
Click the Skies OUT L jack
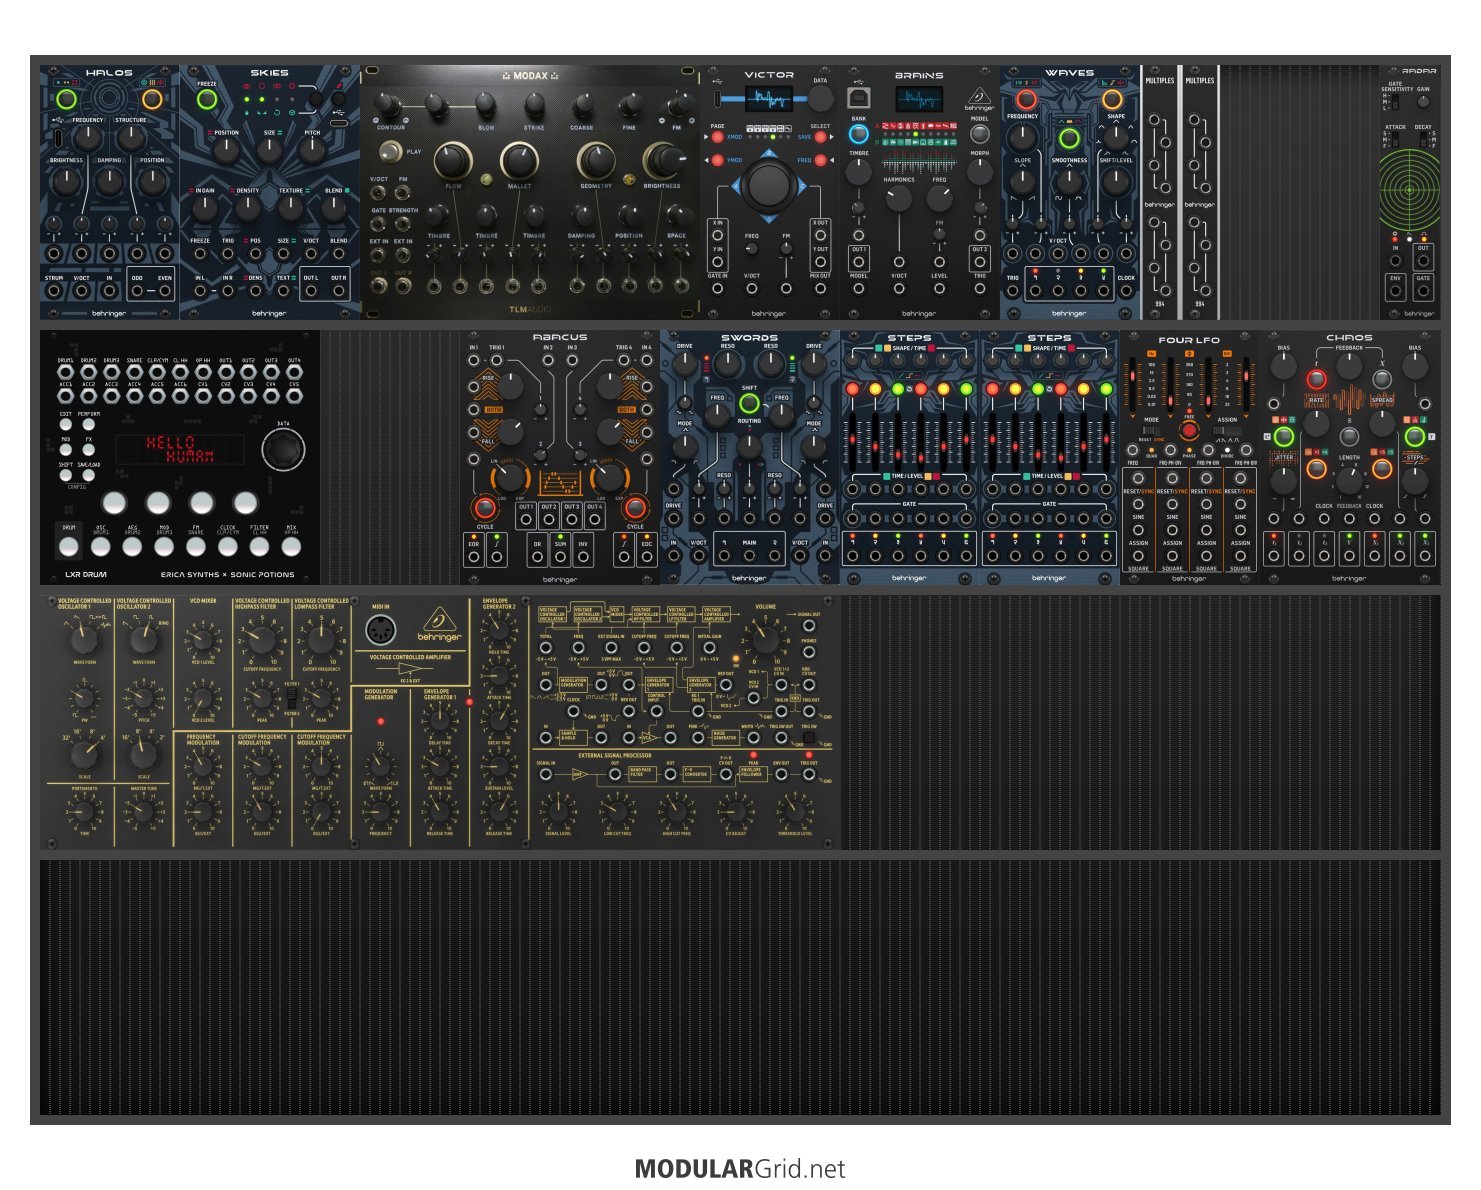point(311,291)
